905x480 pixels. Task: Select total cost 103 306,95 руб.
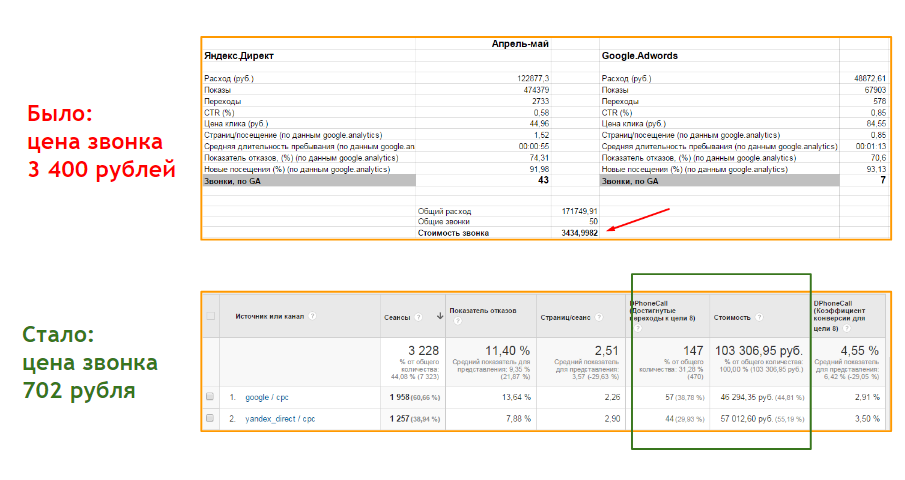pos(759,351)
